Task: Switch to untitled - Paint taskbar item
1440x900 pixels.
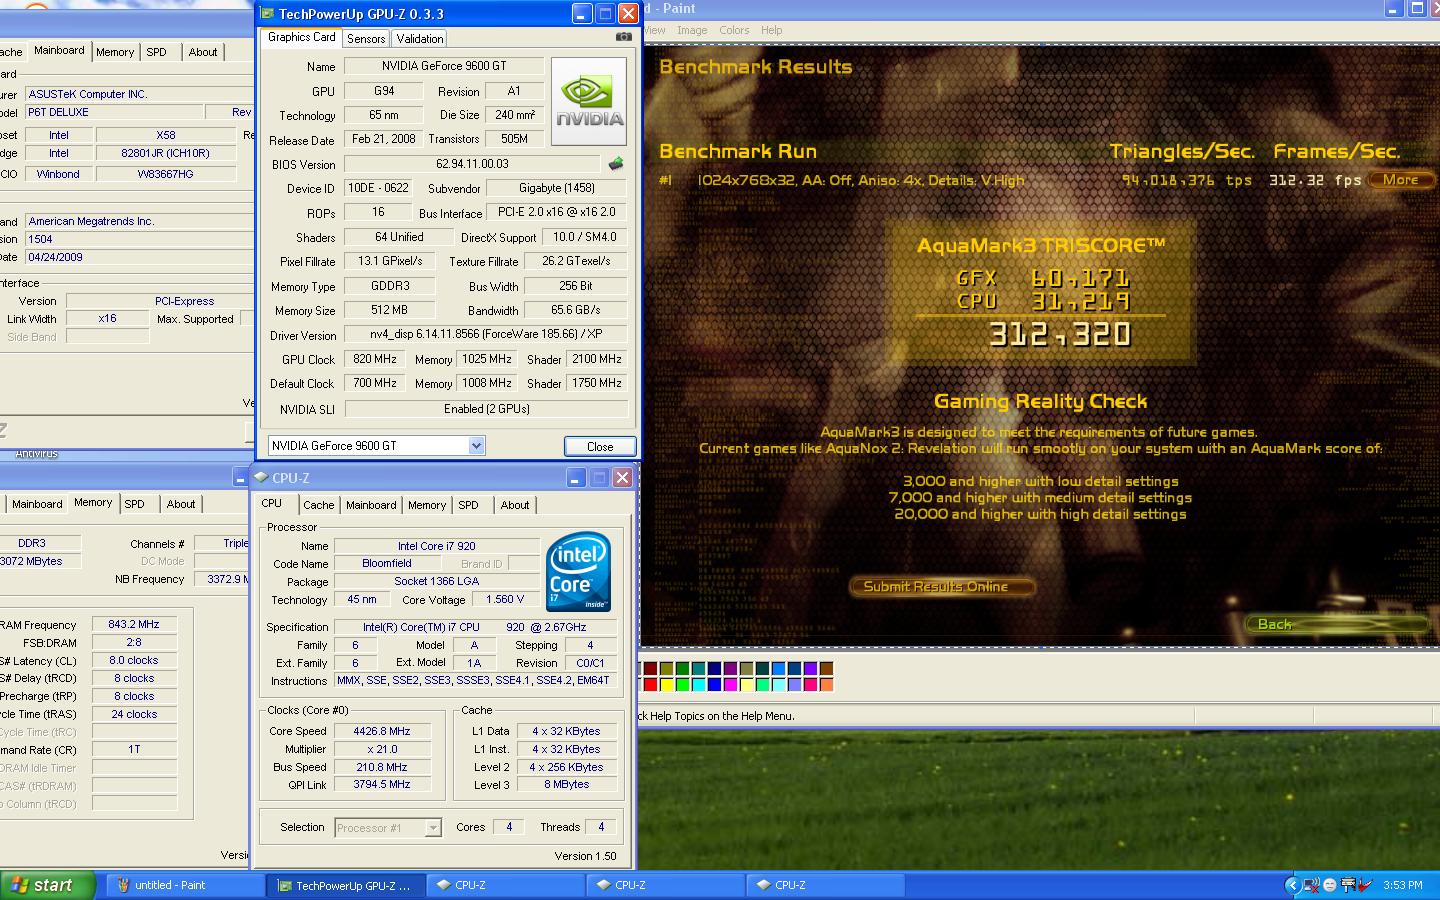Action: (185, 885)
